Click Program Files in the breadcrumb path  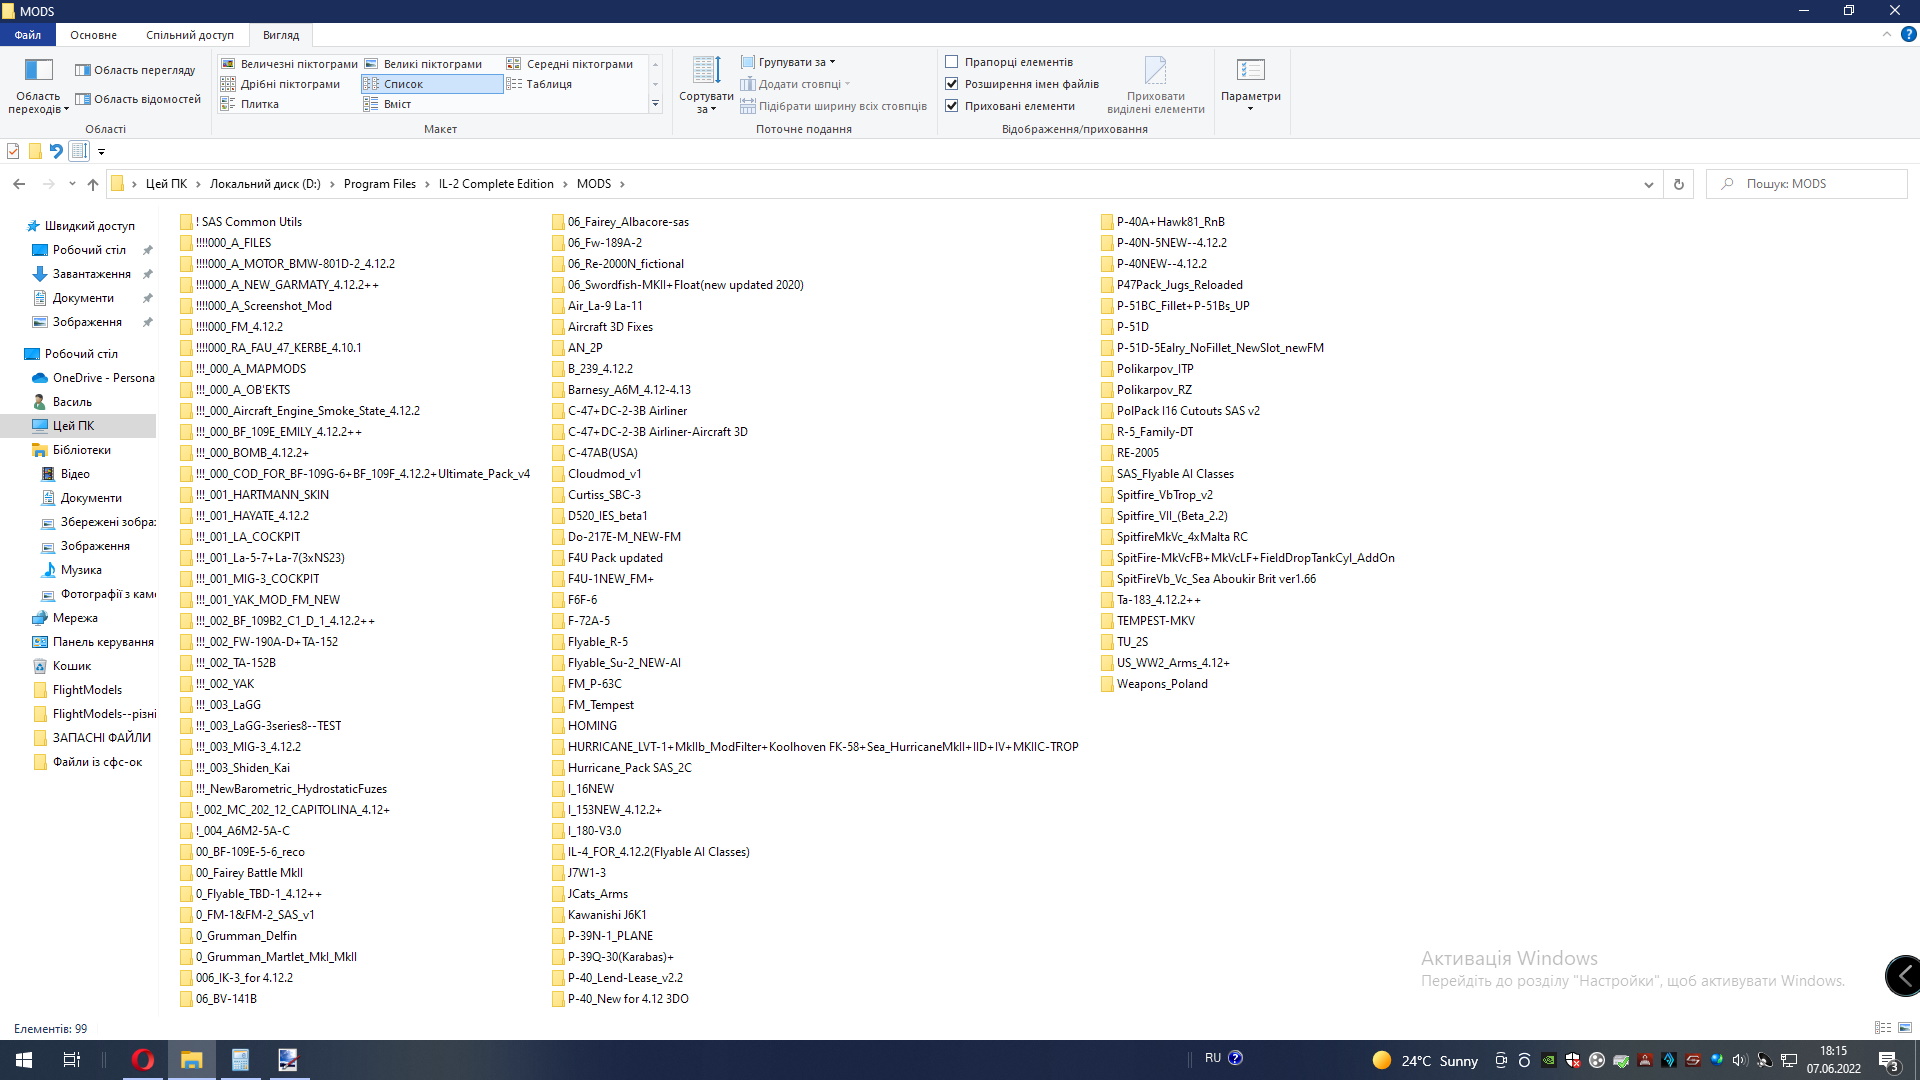379,184
